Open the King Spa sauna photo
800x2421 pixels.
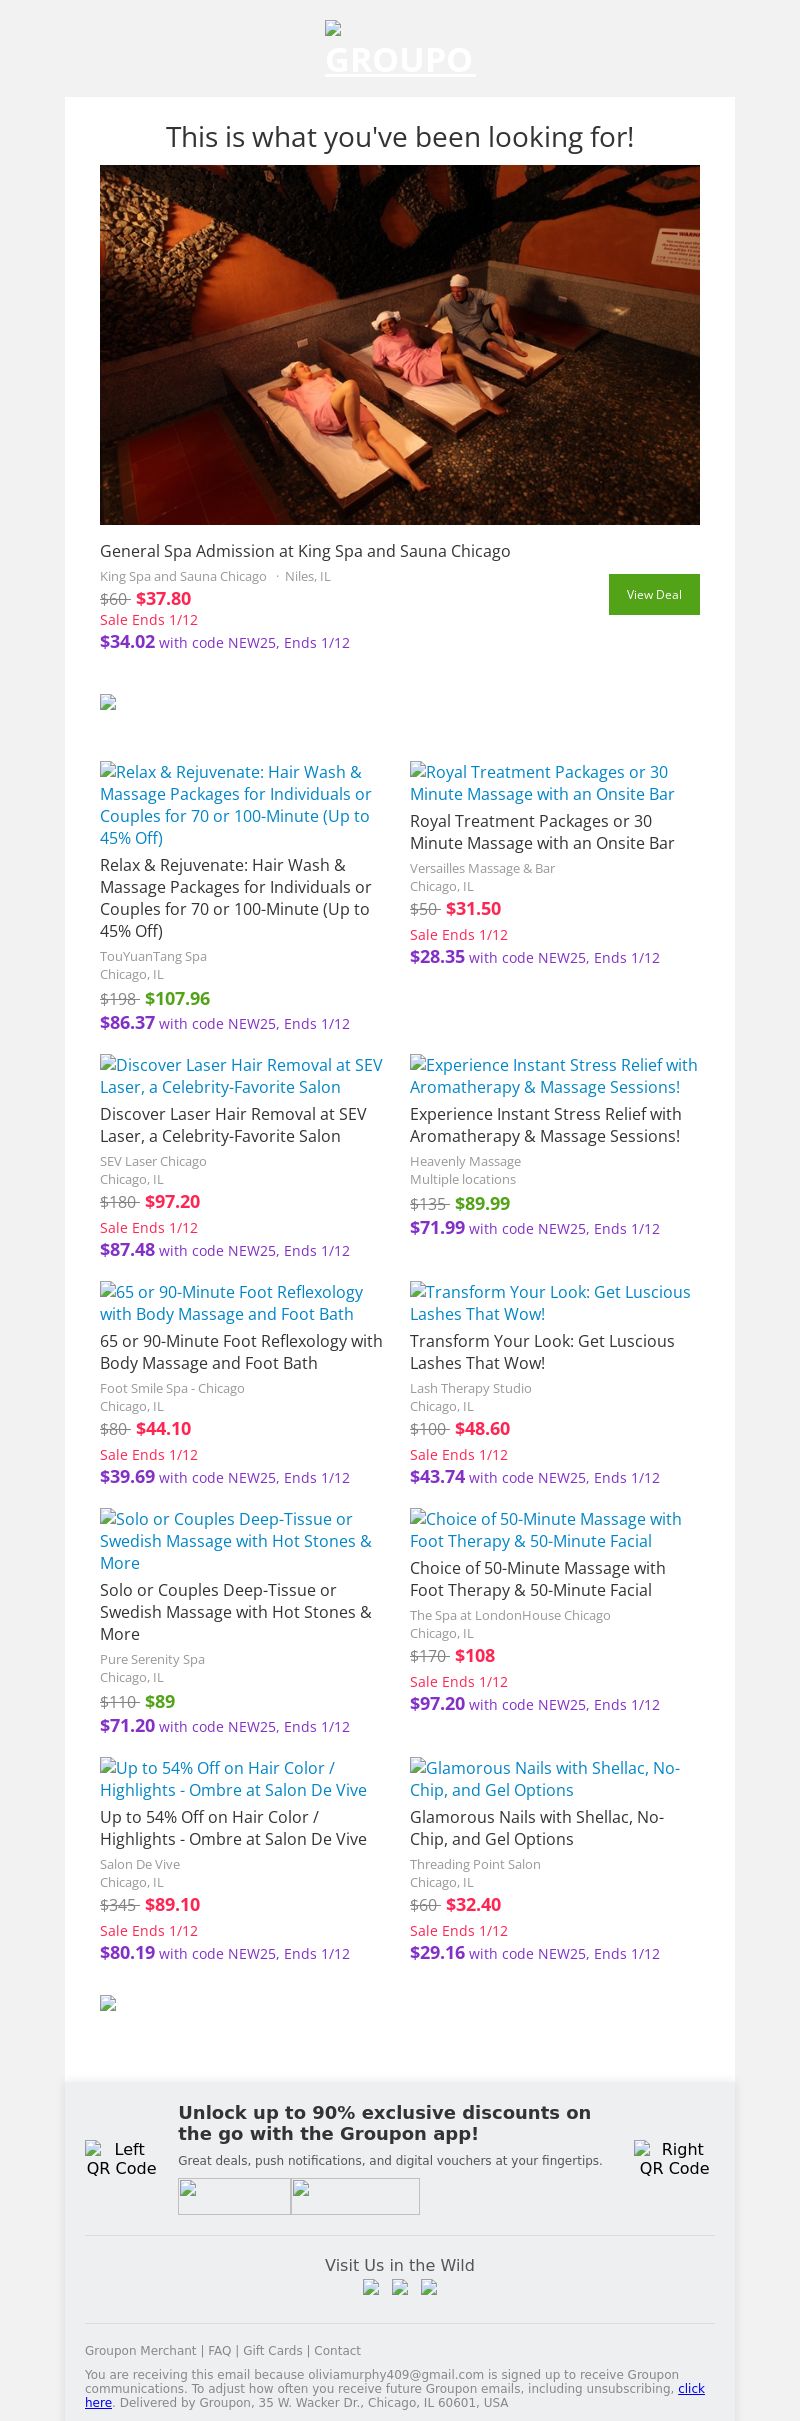pos(400,345)
